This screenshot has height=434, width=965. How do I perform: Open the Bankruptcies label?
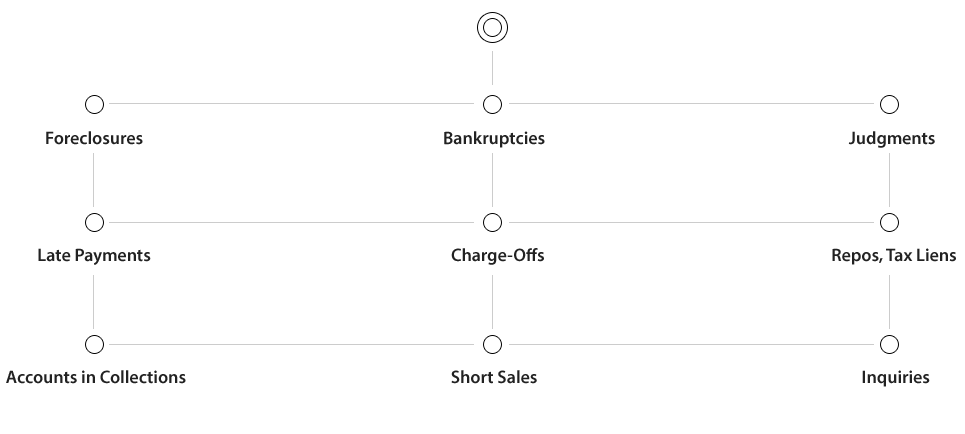[494, 139]
